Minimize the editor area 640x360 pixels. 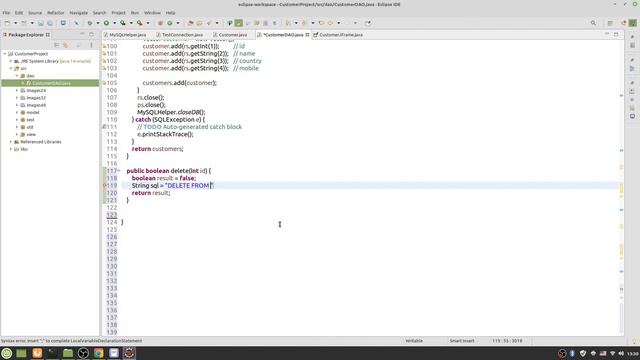607,34
